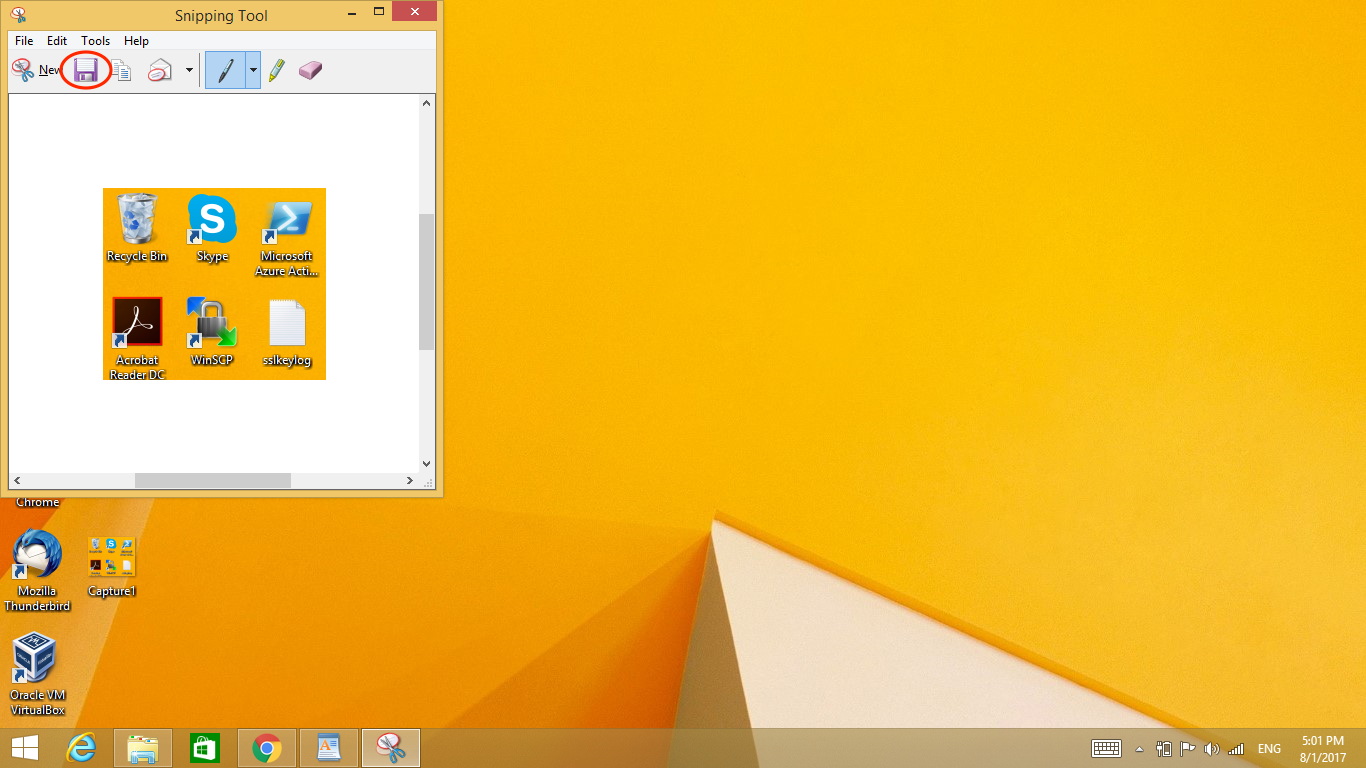1366x768 pixels.
Task: Click the Copy icon in the toolbar
Action: [122, 70]
